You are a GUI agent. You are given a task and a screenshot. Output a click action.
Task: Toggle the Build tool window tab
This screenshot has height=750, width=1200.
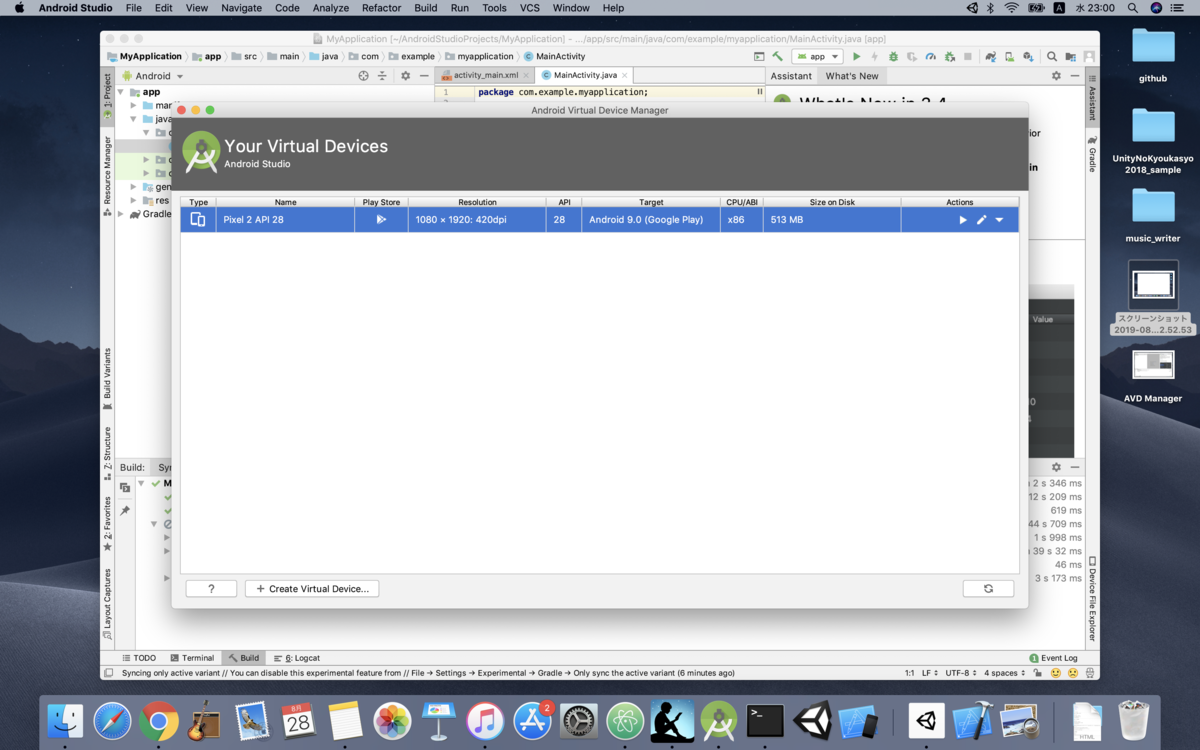(x=243, y=658)
